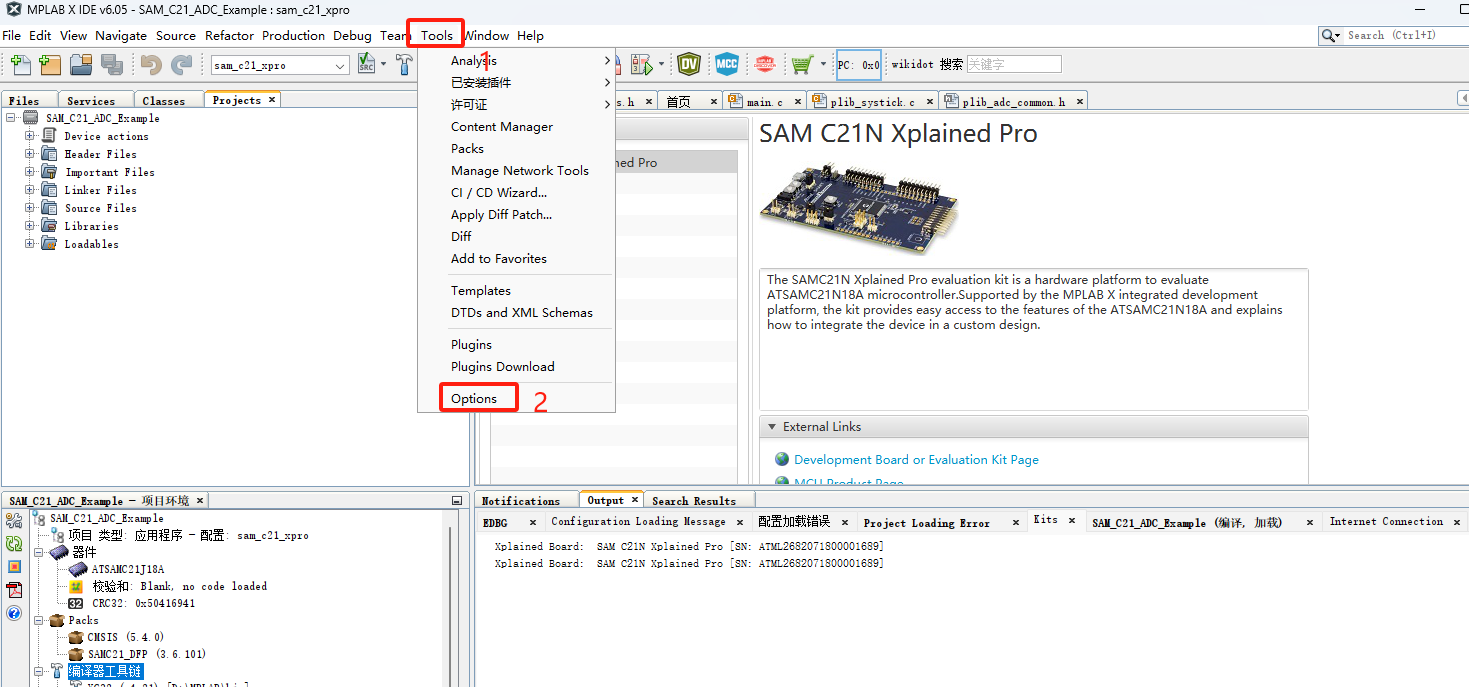Click the wrench settings icon in dashboard sidebar
This screenshot has width=1469, height=687.
(x=14, y=521)
